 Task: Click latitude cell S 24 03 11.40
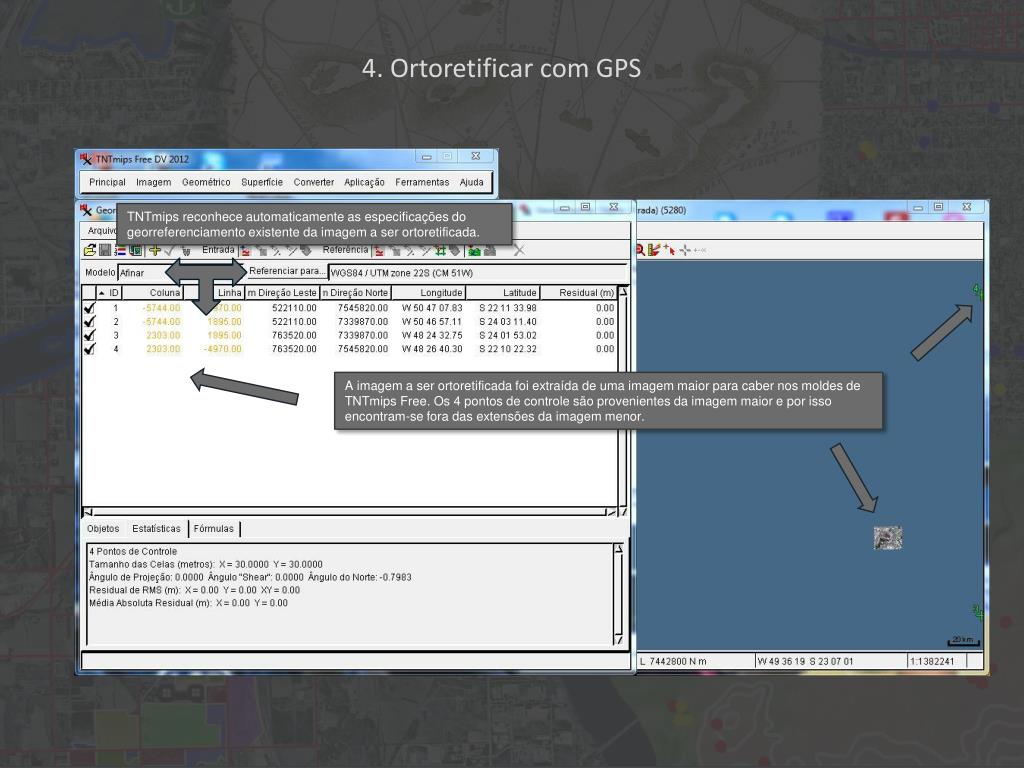pos(507,322)
